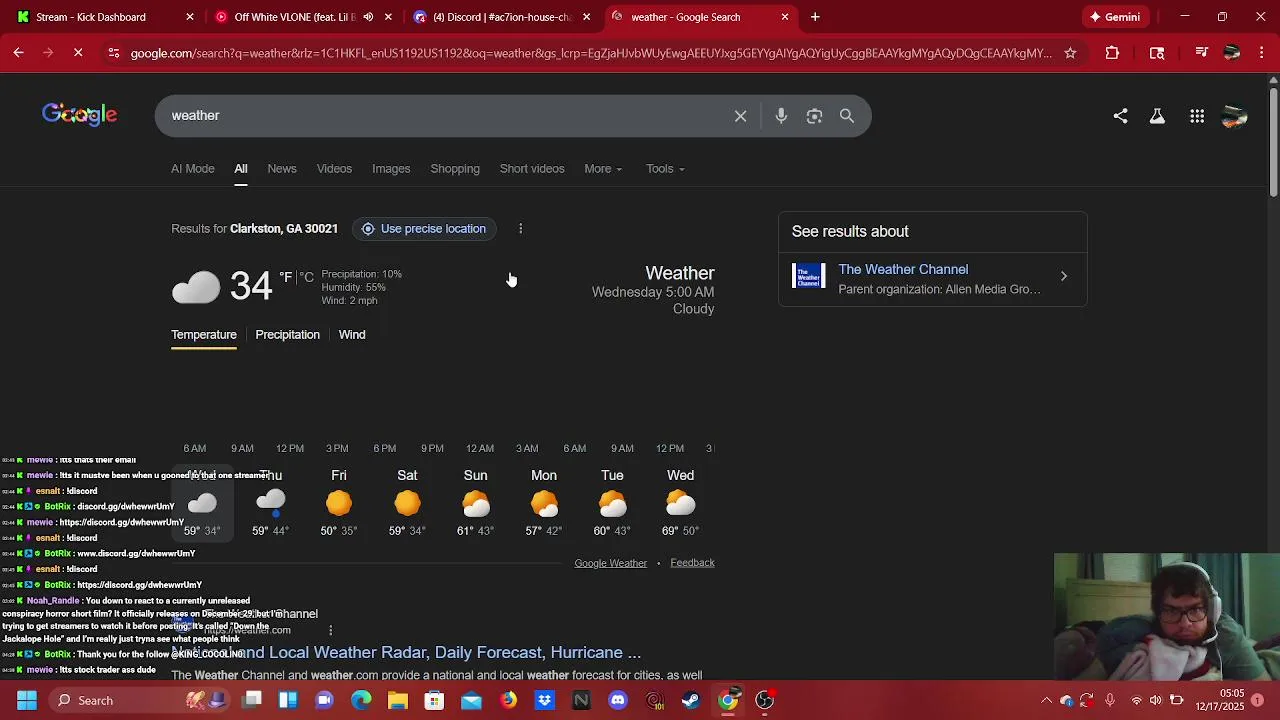Image resolution: width=1280 pixels, height=720 pixels.
Task: Select Sunday's forecast
Action: 475,503
